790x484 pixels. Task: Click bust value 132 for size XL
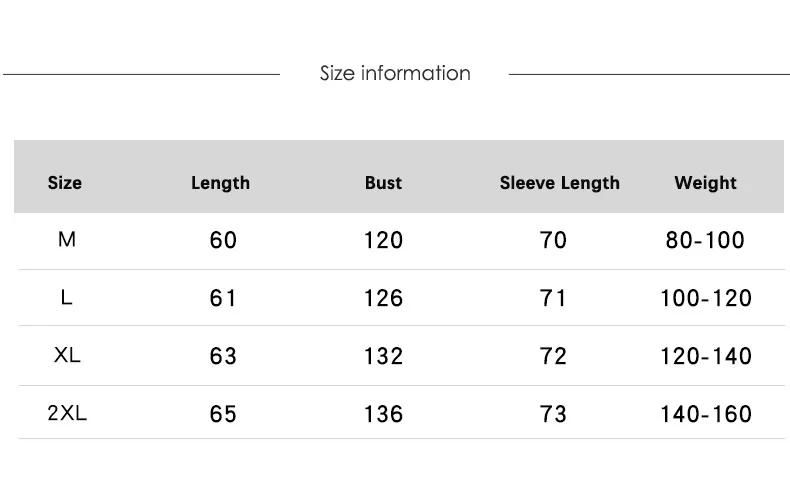click(x=383, y=356)
